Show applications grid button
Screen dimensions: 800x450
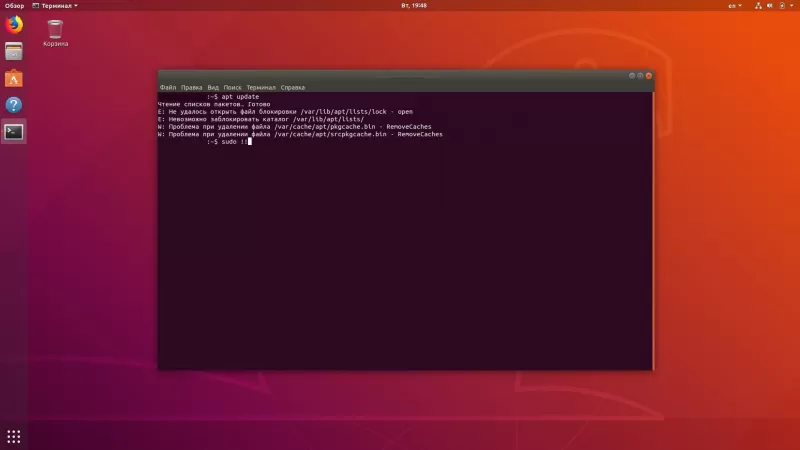point(14,436)
